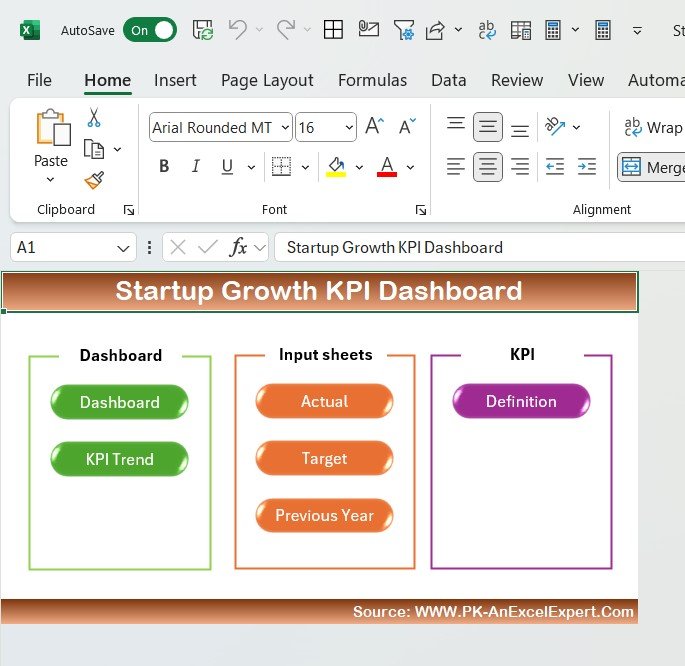The height and width of the screenshot is (666, 685).
Task: Apply cell borders icon
Action: [x=281, y=166]
